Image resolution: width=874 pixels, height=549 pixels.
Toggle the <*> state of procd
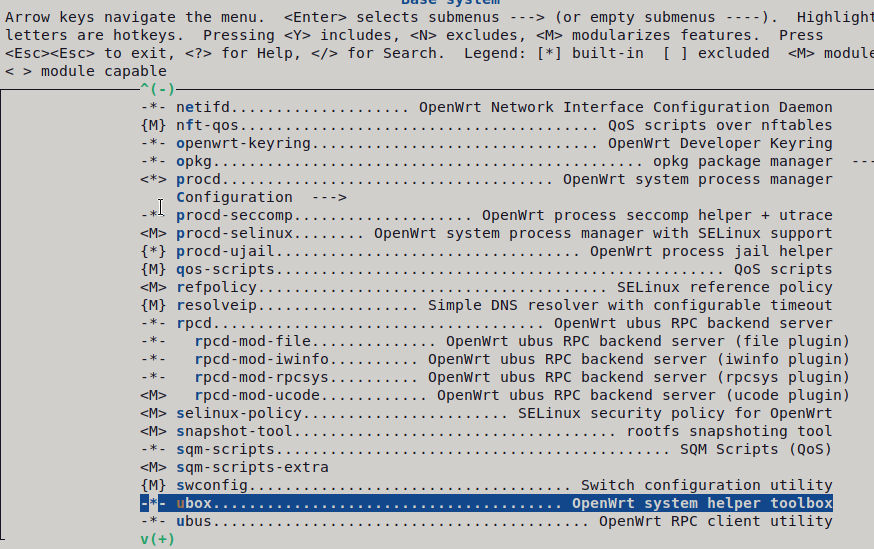pyautogui.click(x=153, y=179)
